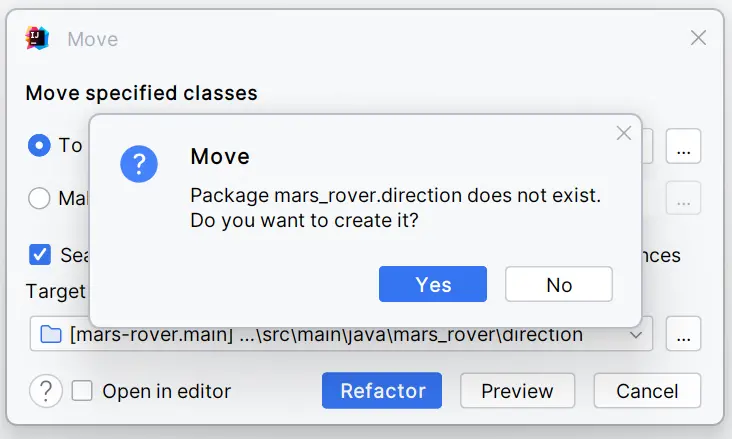The image size is (732, 439).
Task: Click the blue question mark popup icon
Action: pos(140,162)
